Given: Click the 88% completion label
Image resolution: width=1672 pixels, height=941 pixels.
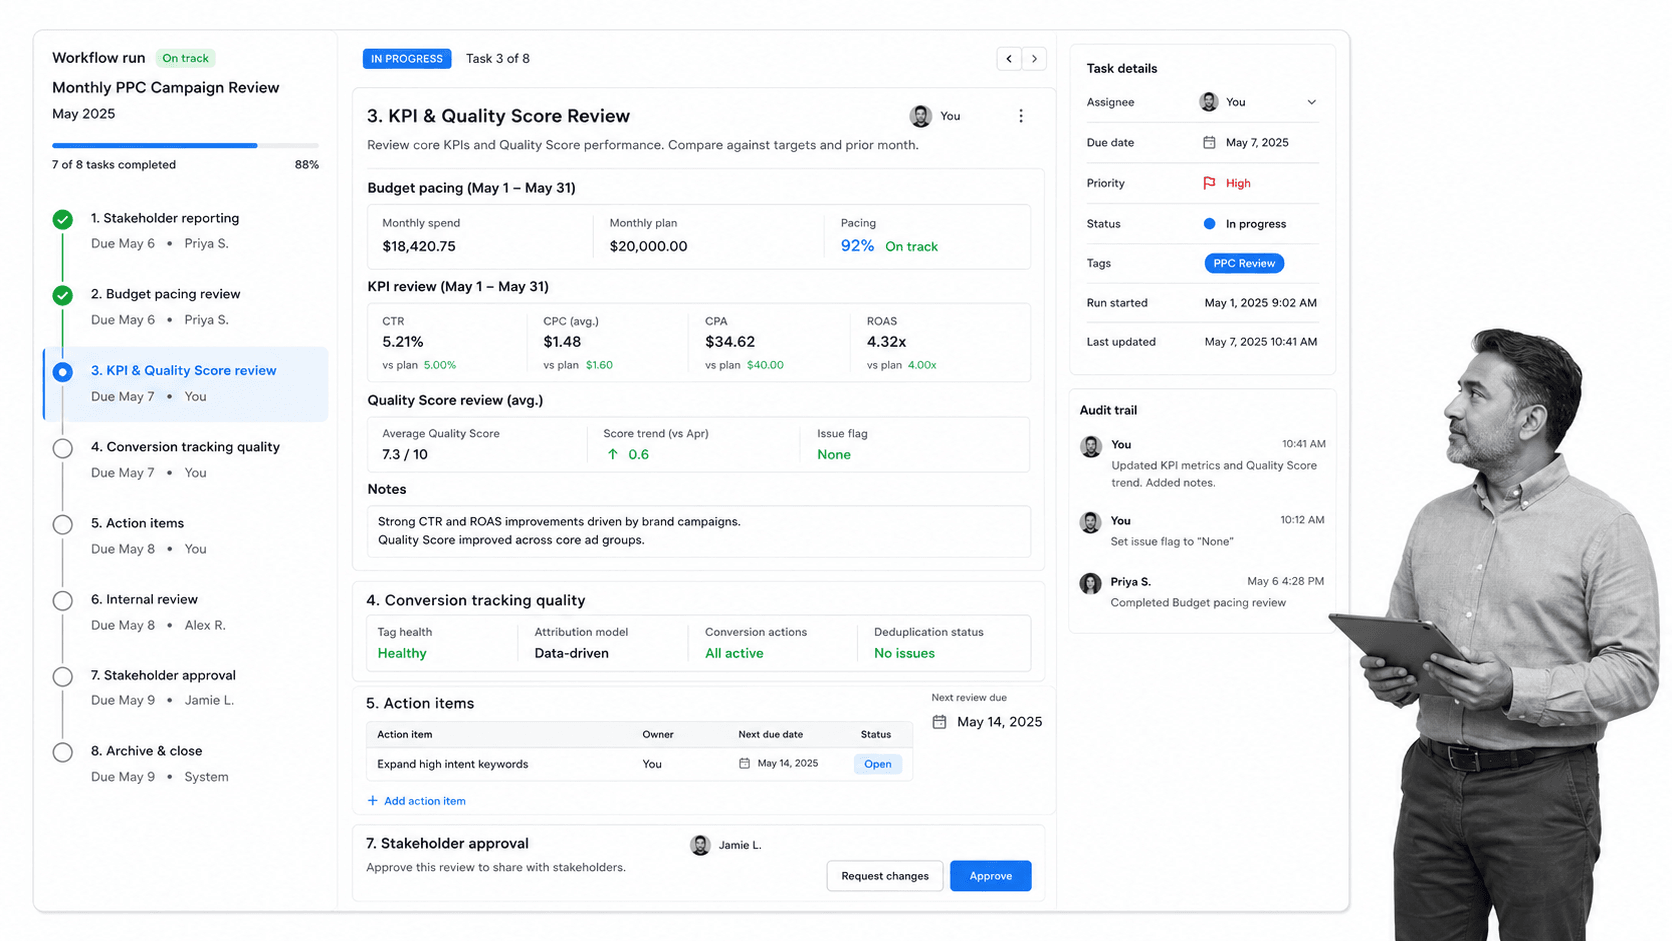Looking at the screenshot, I should click(x=307, y=165).
